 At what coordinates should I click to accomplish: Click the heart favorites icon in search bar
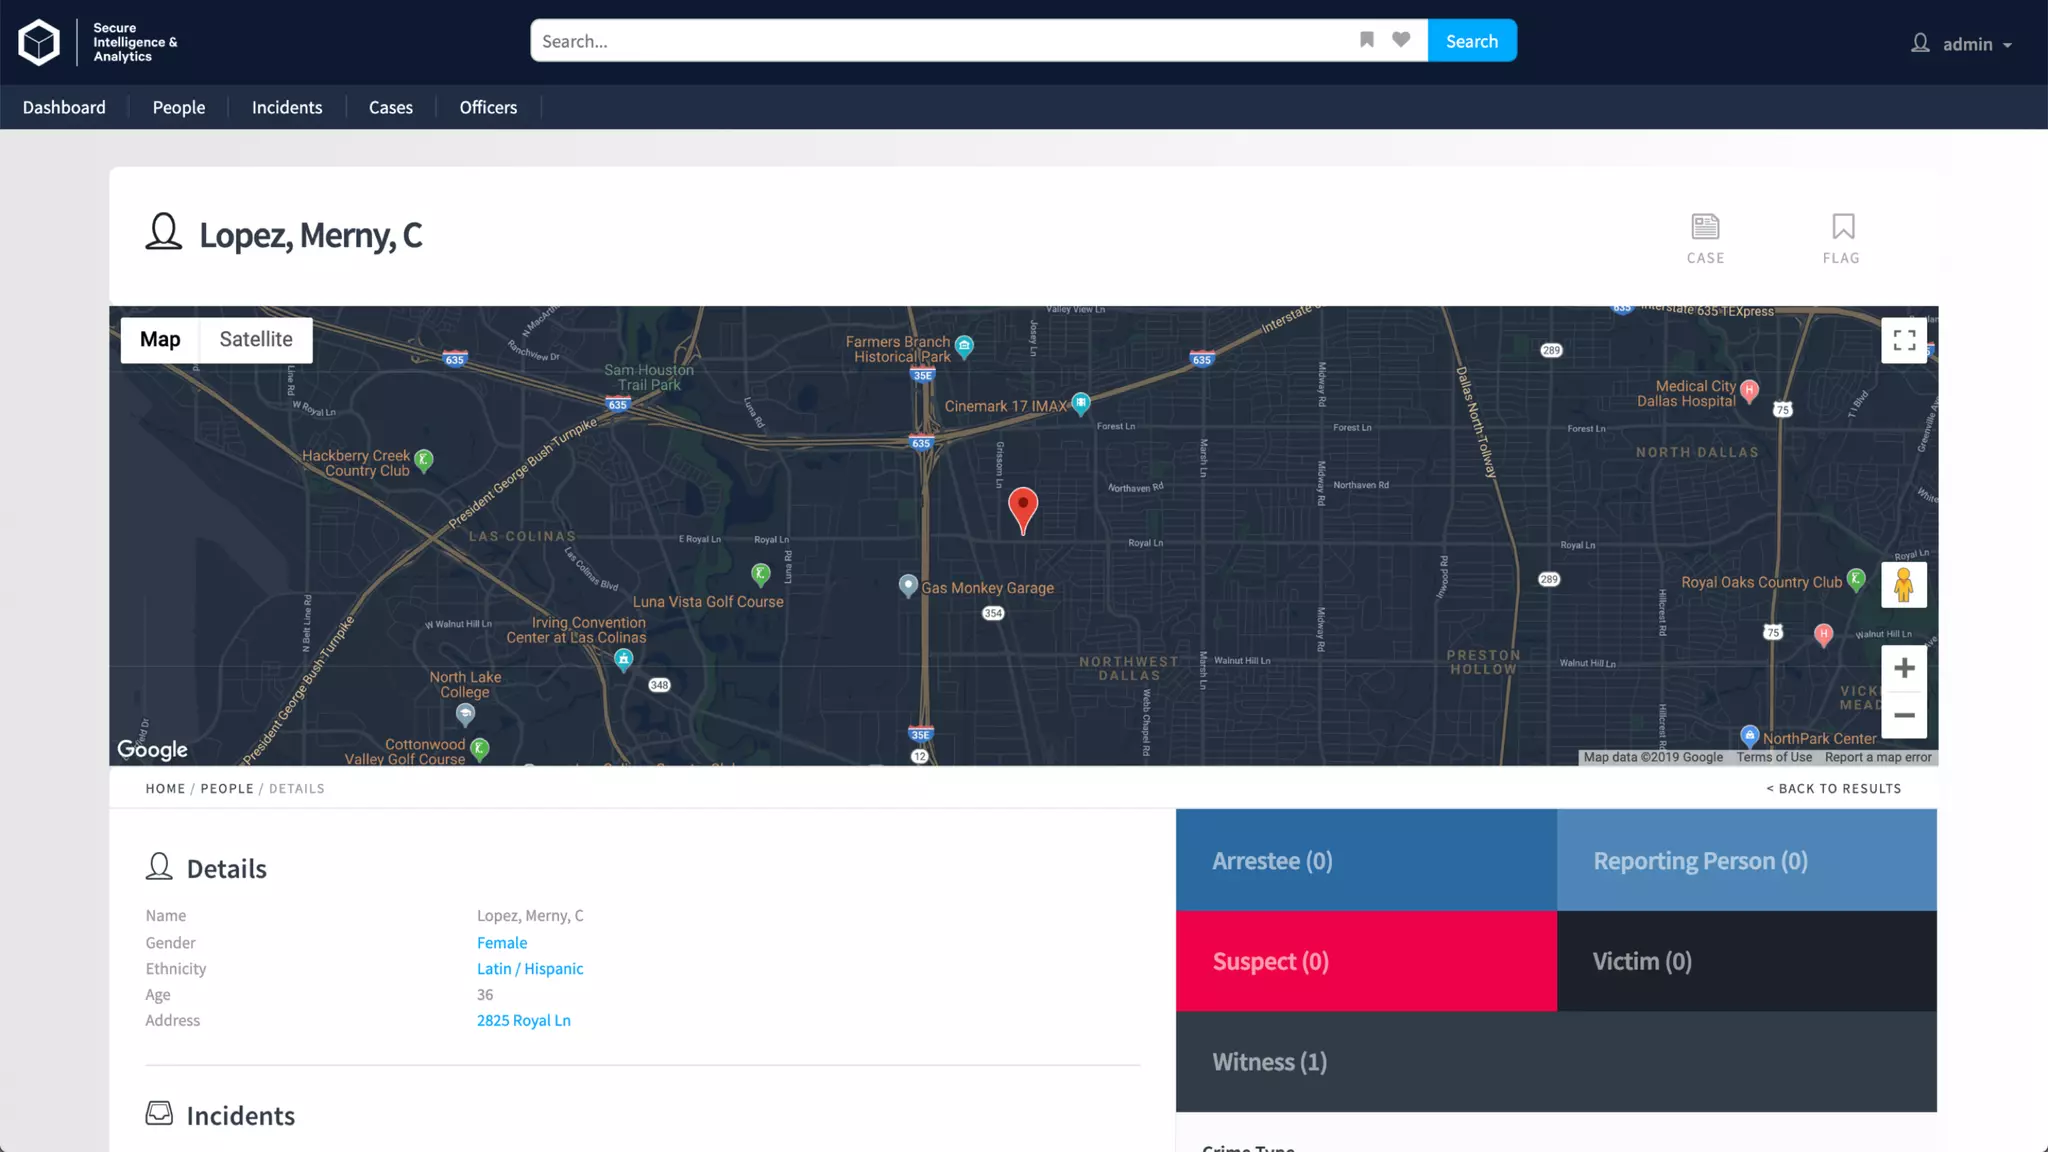pos(1401,40)
